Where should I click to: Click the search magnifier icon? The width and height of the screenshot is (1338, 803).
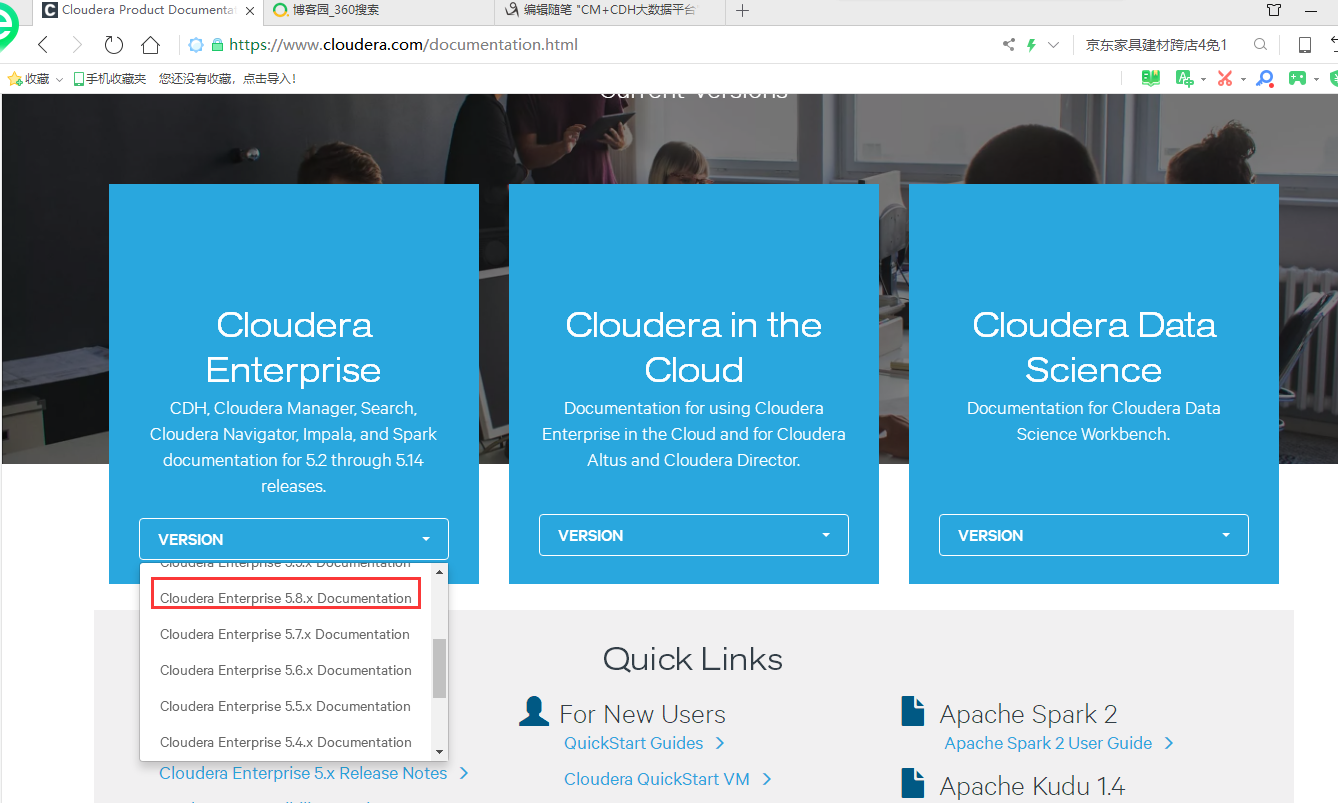coord(1260,45)
